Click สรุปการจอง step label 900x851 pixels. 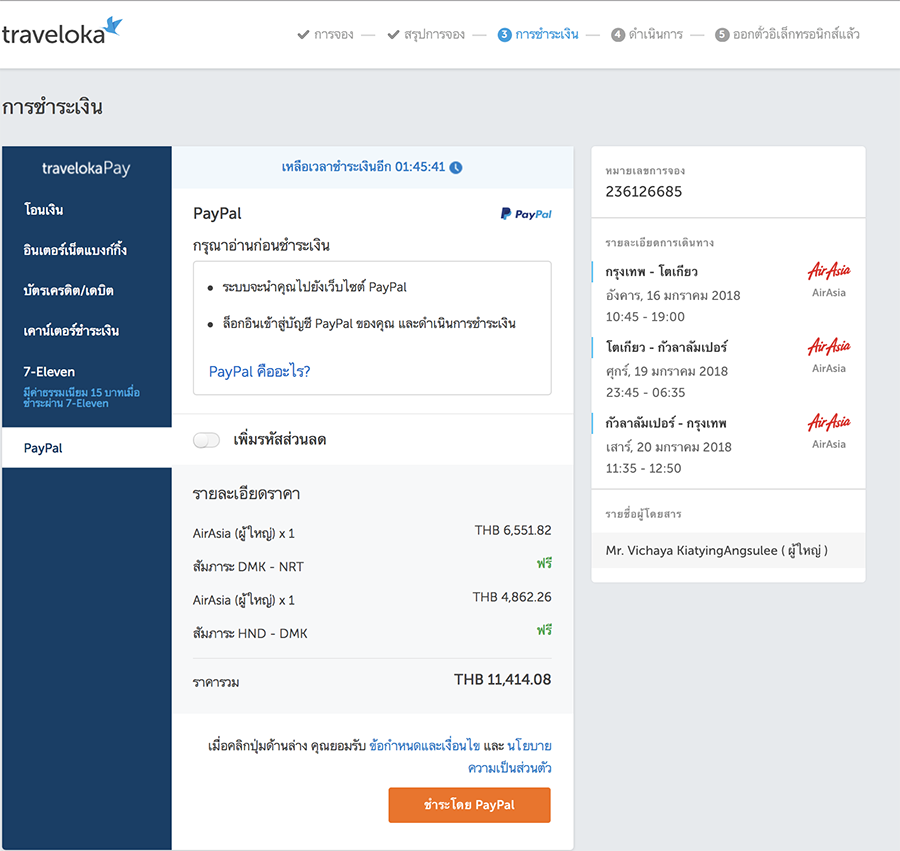tap(435, 34)
